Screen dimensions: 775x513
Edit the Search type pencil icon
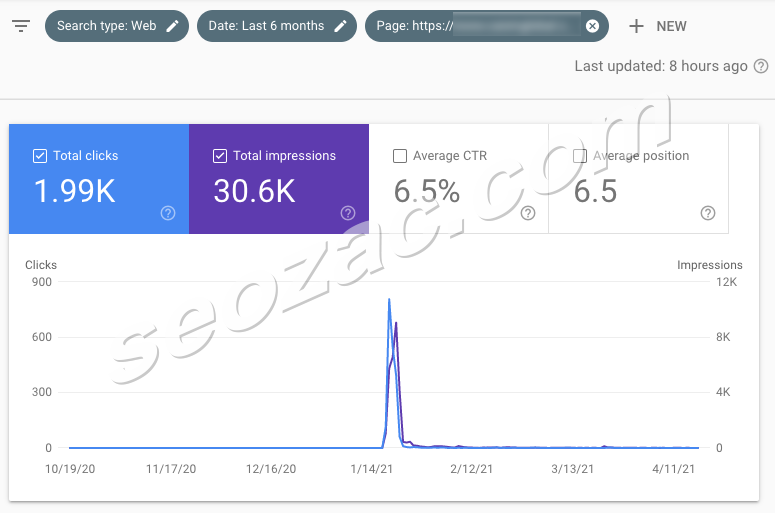click(x=172, y=26)
